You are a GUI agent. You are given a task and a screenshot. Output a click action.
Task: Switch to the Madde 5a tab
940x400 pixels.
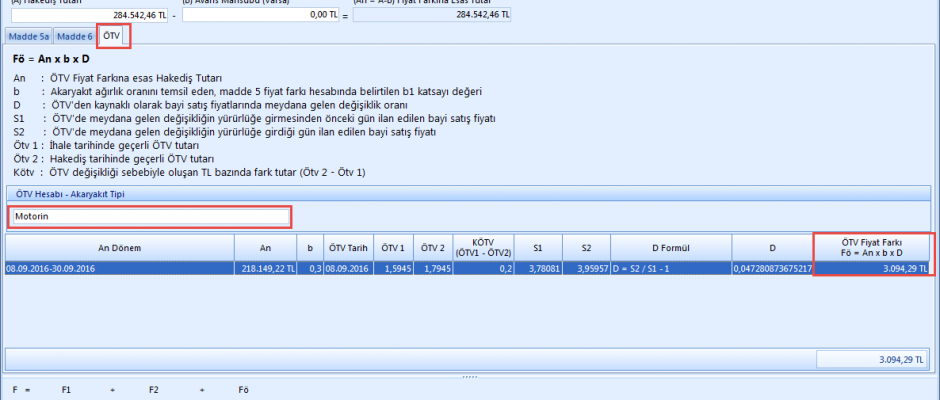pyautogui.click(x=29, y=37)
